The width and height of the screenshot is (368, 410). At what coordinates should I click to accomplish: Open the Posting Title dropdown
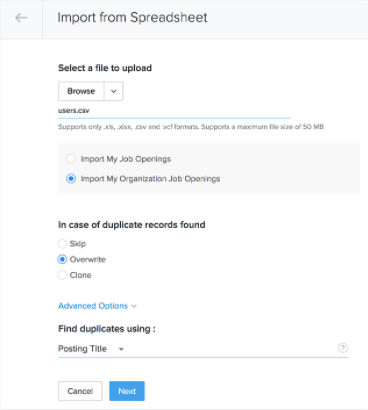tap(91, 349)
